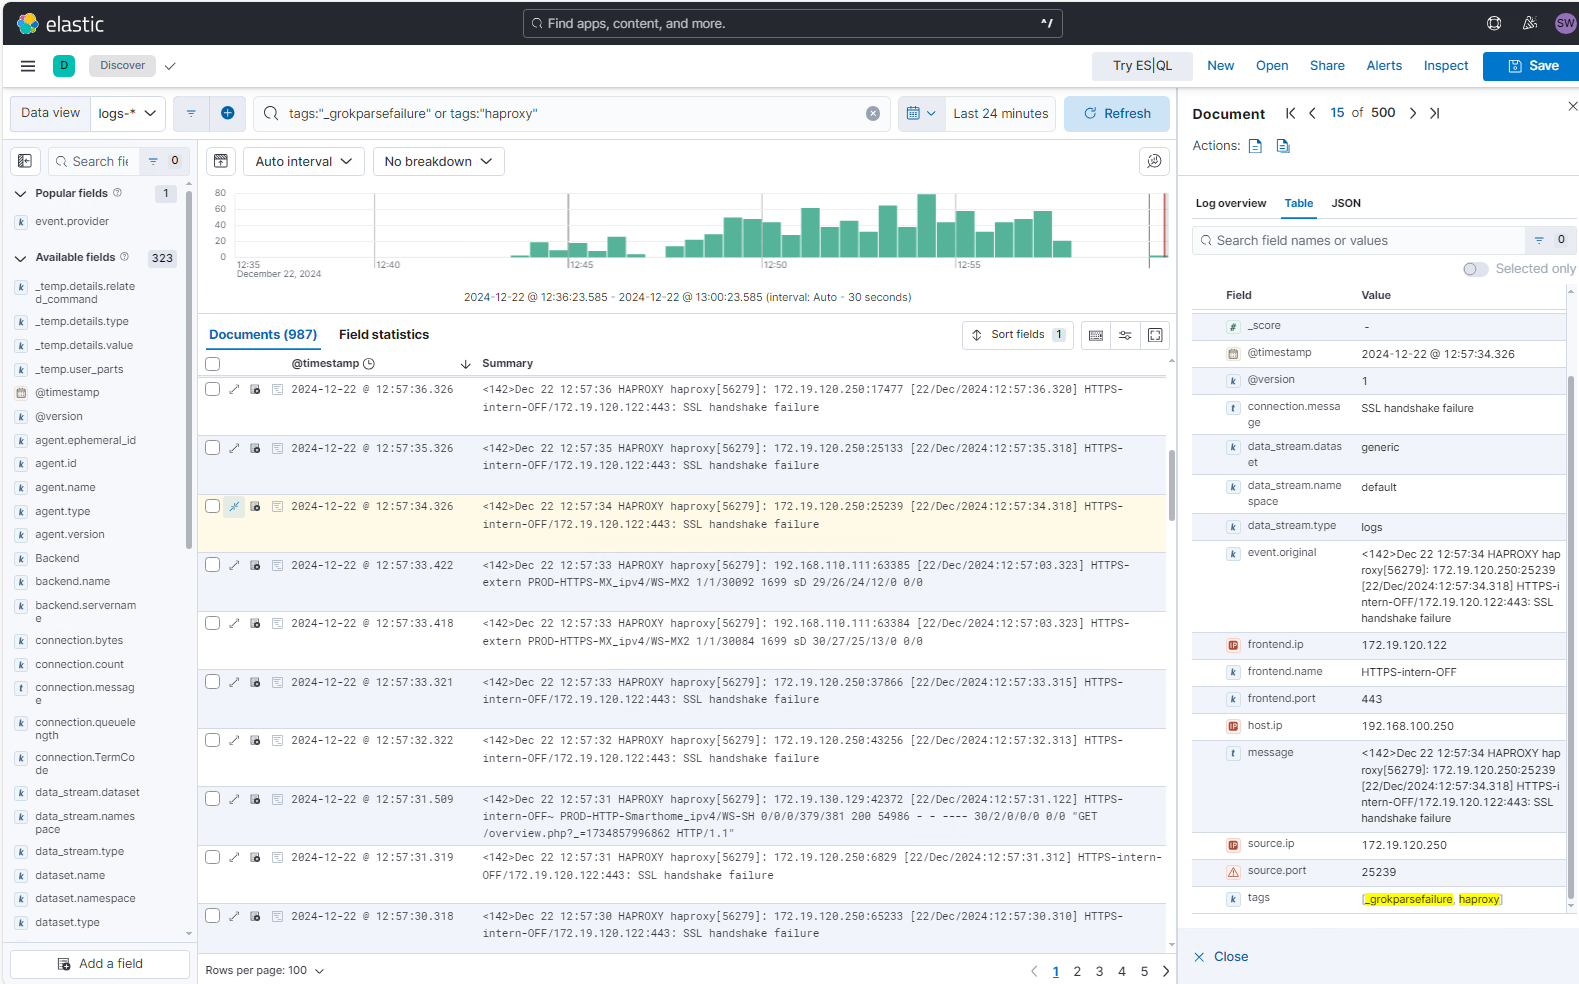Go to next page of results
The height and width of the screenshot is (984, 1579).
(x=1166, y=971)
